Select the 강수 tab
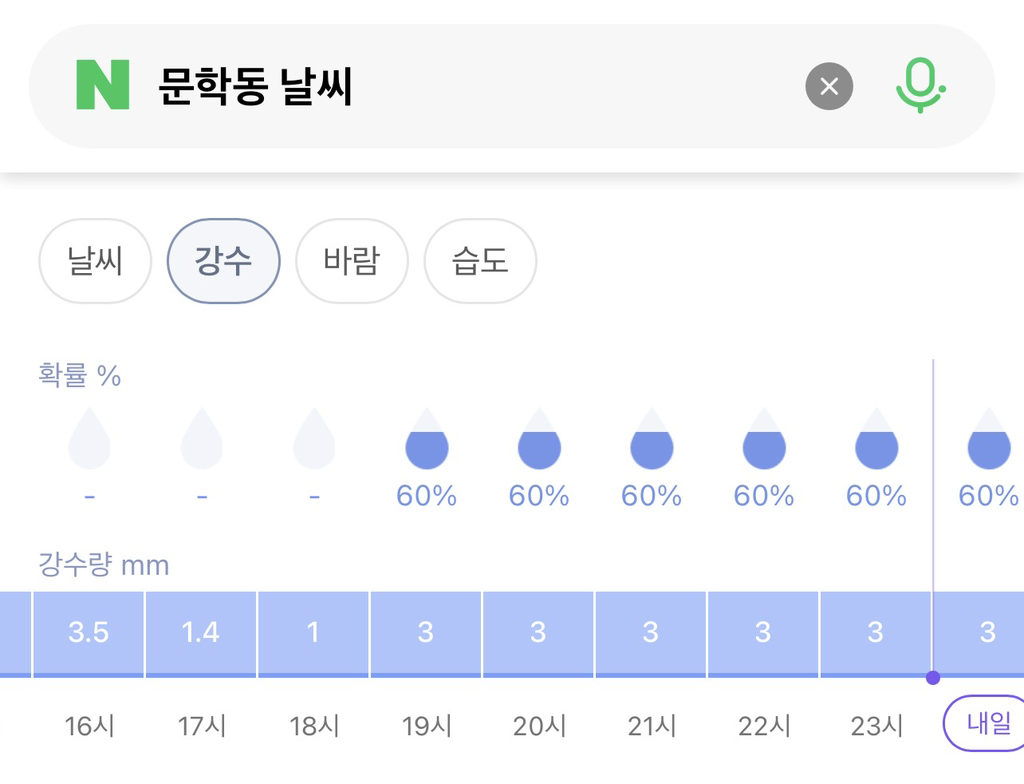 (x=223, y=261)
